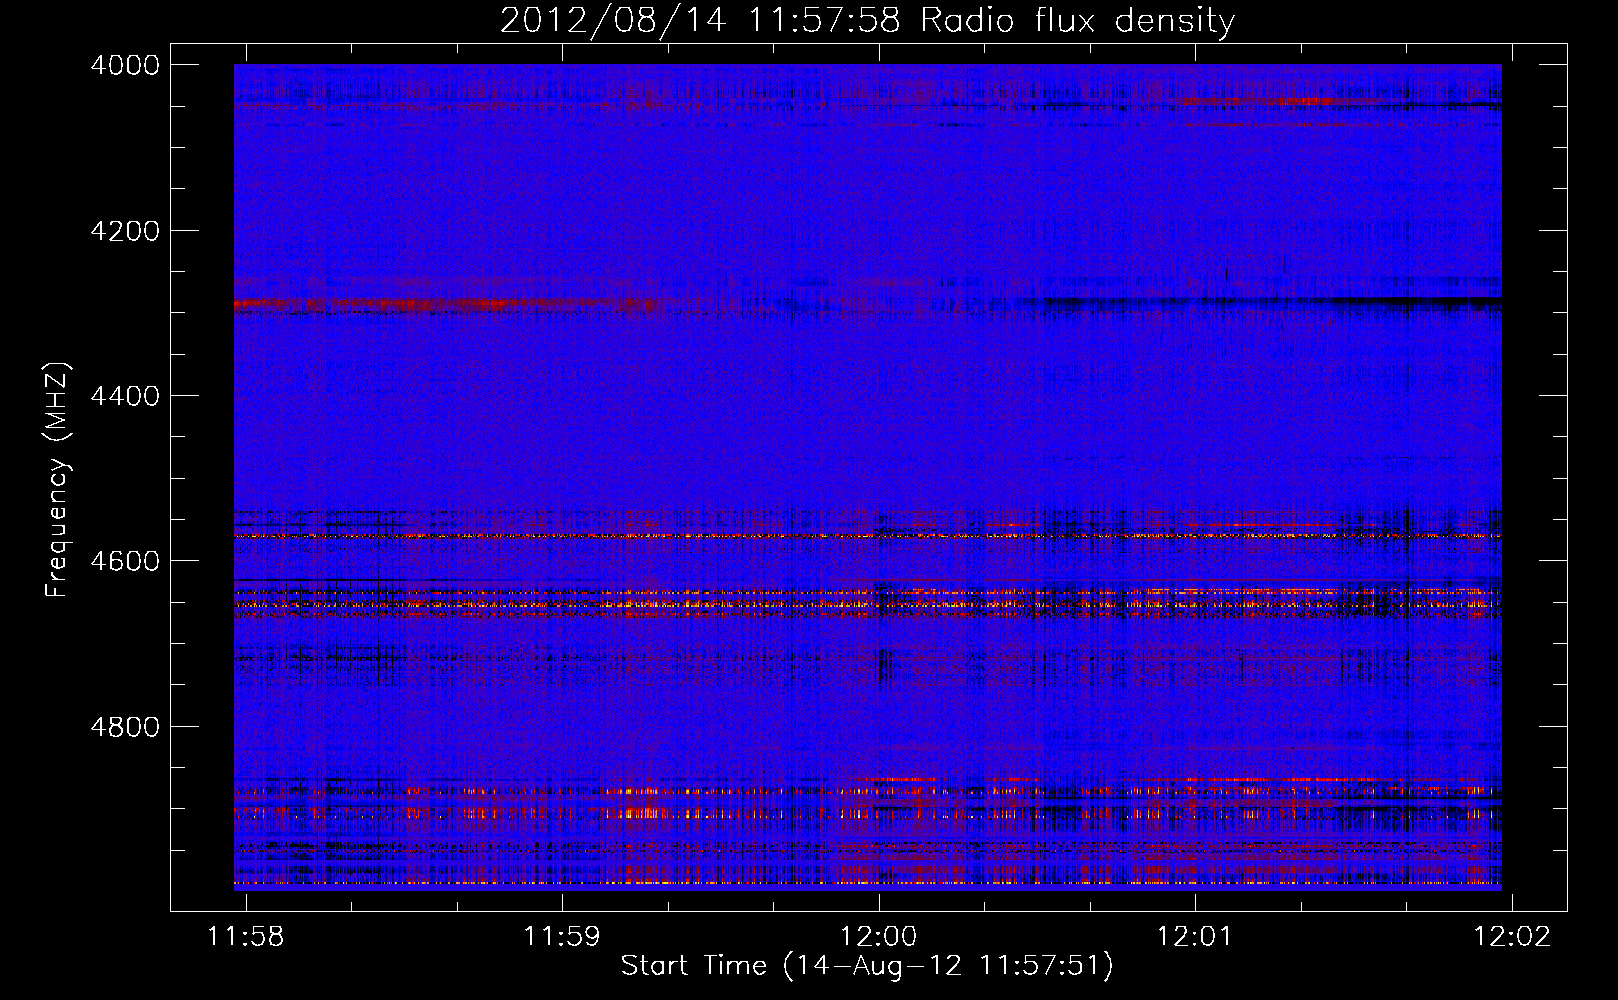Click the 12:01 time axis label
1618x1000 pixels.
[x=1195, y=936]
